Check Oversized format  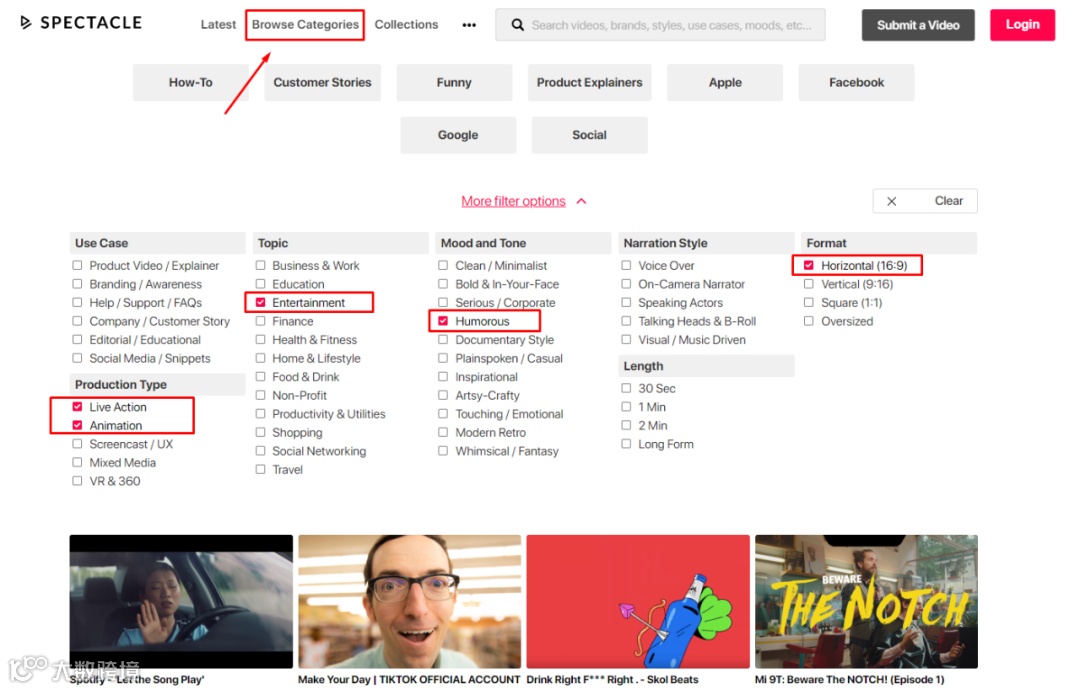(809, 321)
